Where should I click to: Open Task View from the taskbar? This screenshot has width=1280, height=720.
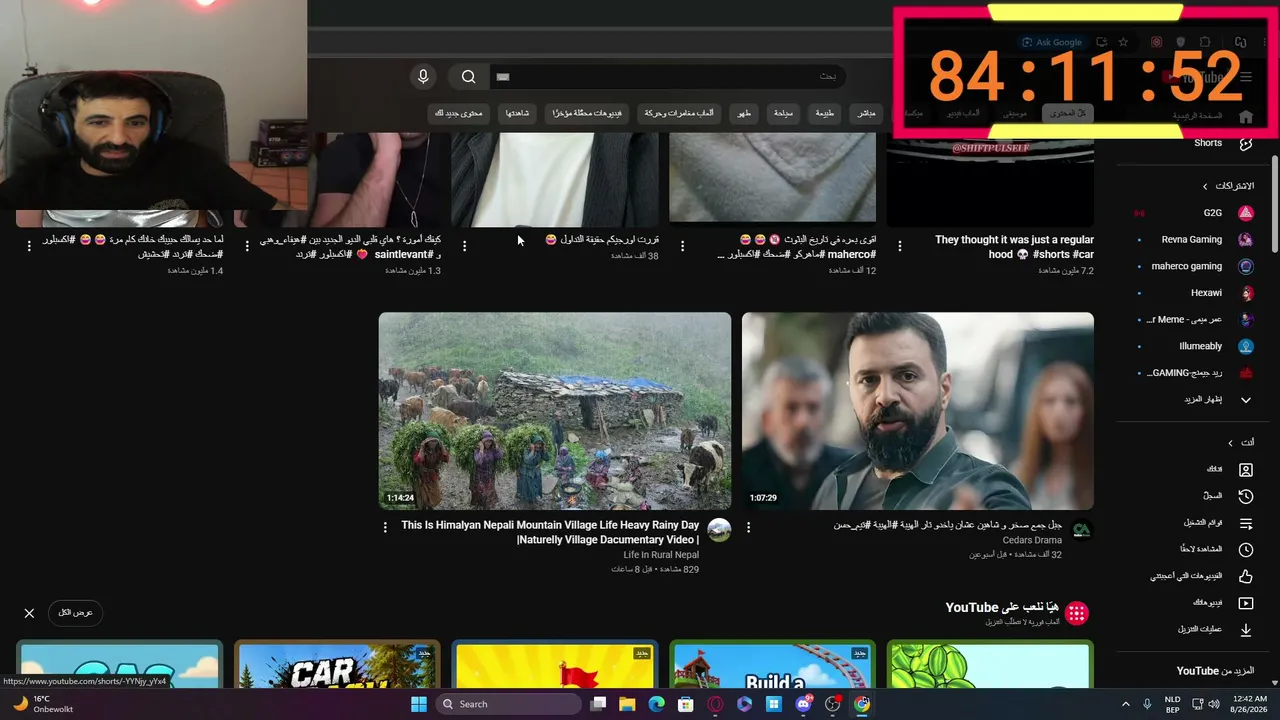597,704
